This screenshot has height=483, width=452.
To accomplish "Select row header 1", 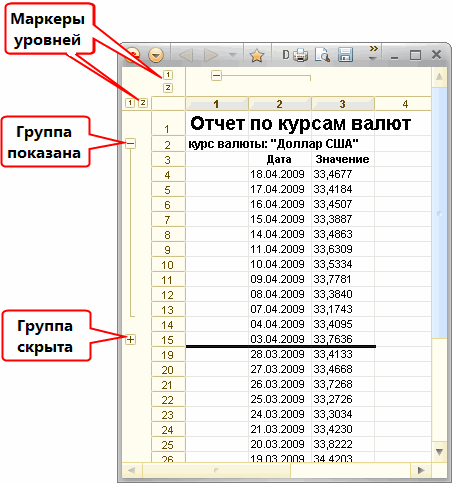I will (x=168, y=123).
